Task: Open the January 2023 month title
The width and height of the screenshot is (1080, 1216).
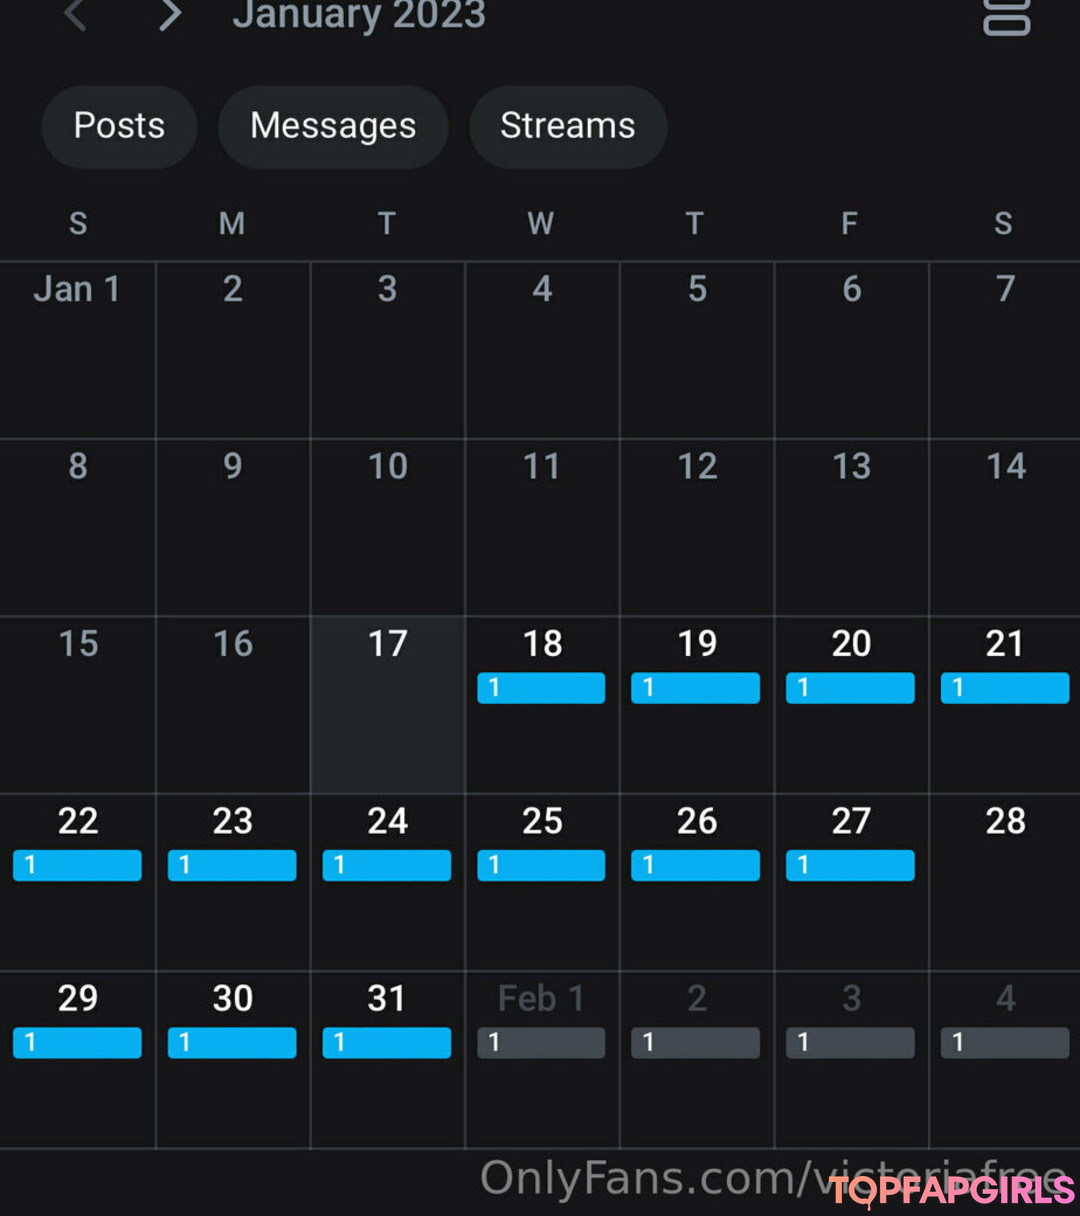Action: tap(359, 15)
